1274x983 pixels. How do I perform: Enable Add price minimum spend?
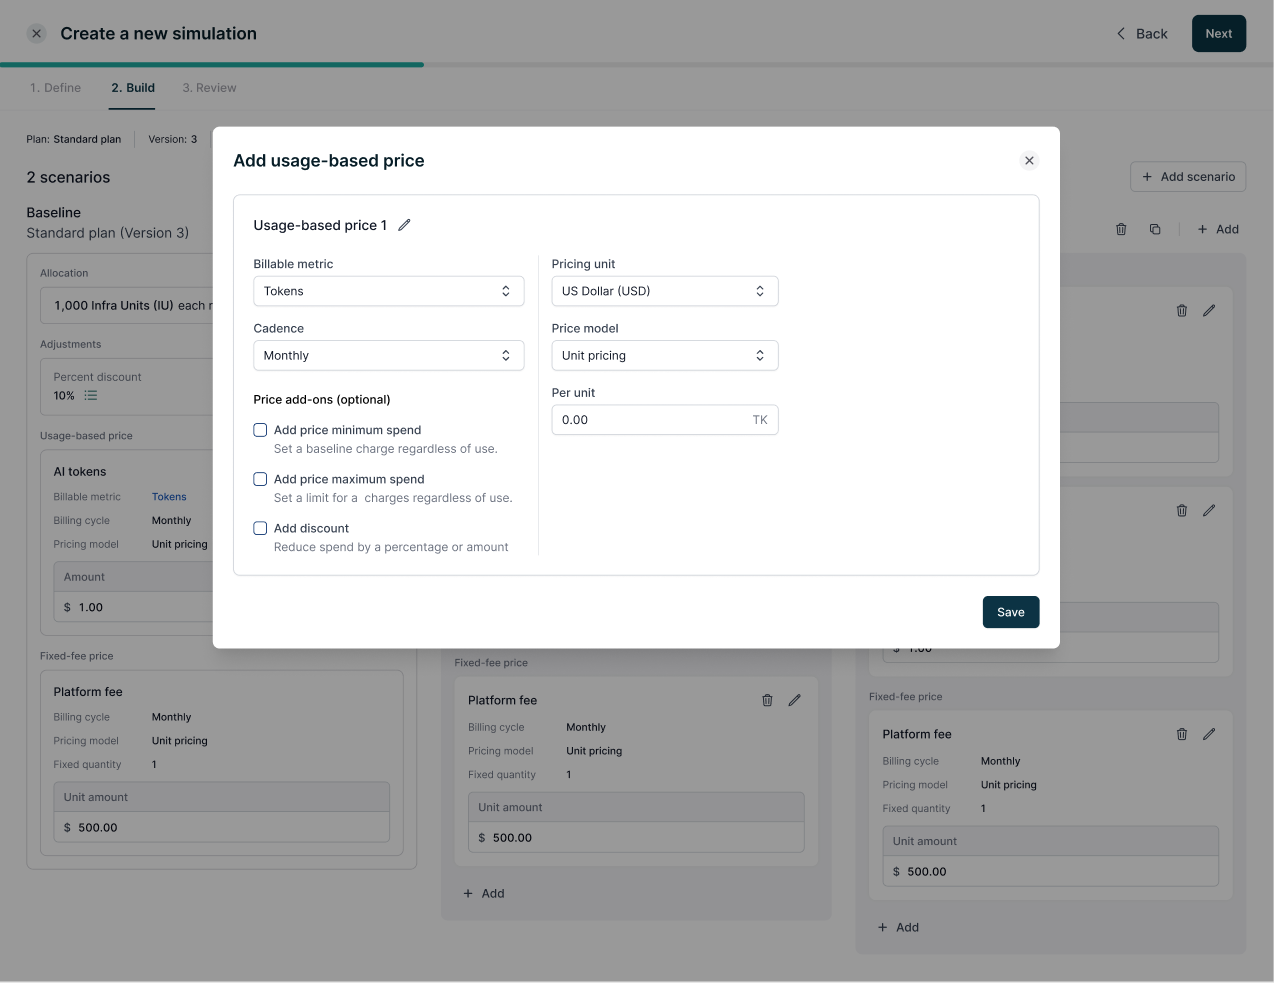[260, 430]
